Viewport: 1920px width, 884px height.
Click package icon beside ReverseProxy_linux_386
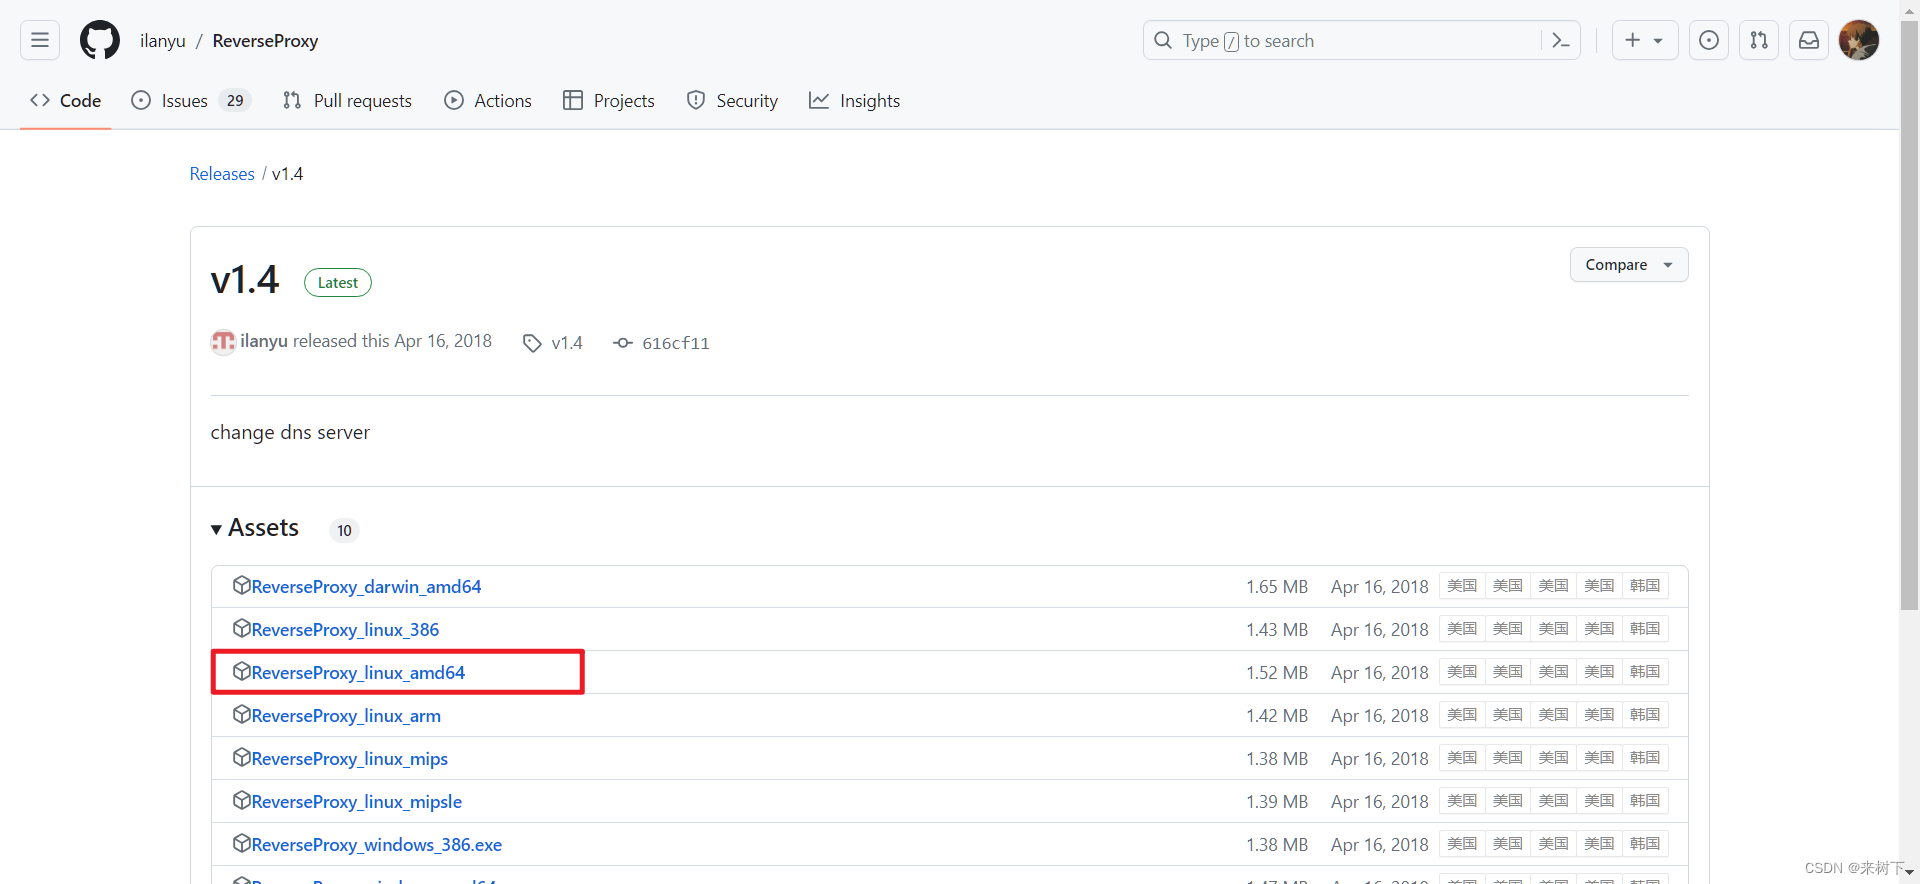pyautogui.click(x=241, y=628)
